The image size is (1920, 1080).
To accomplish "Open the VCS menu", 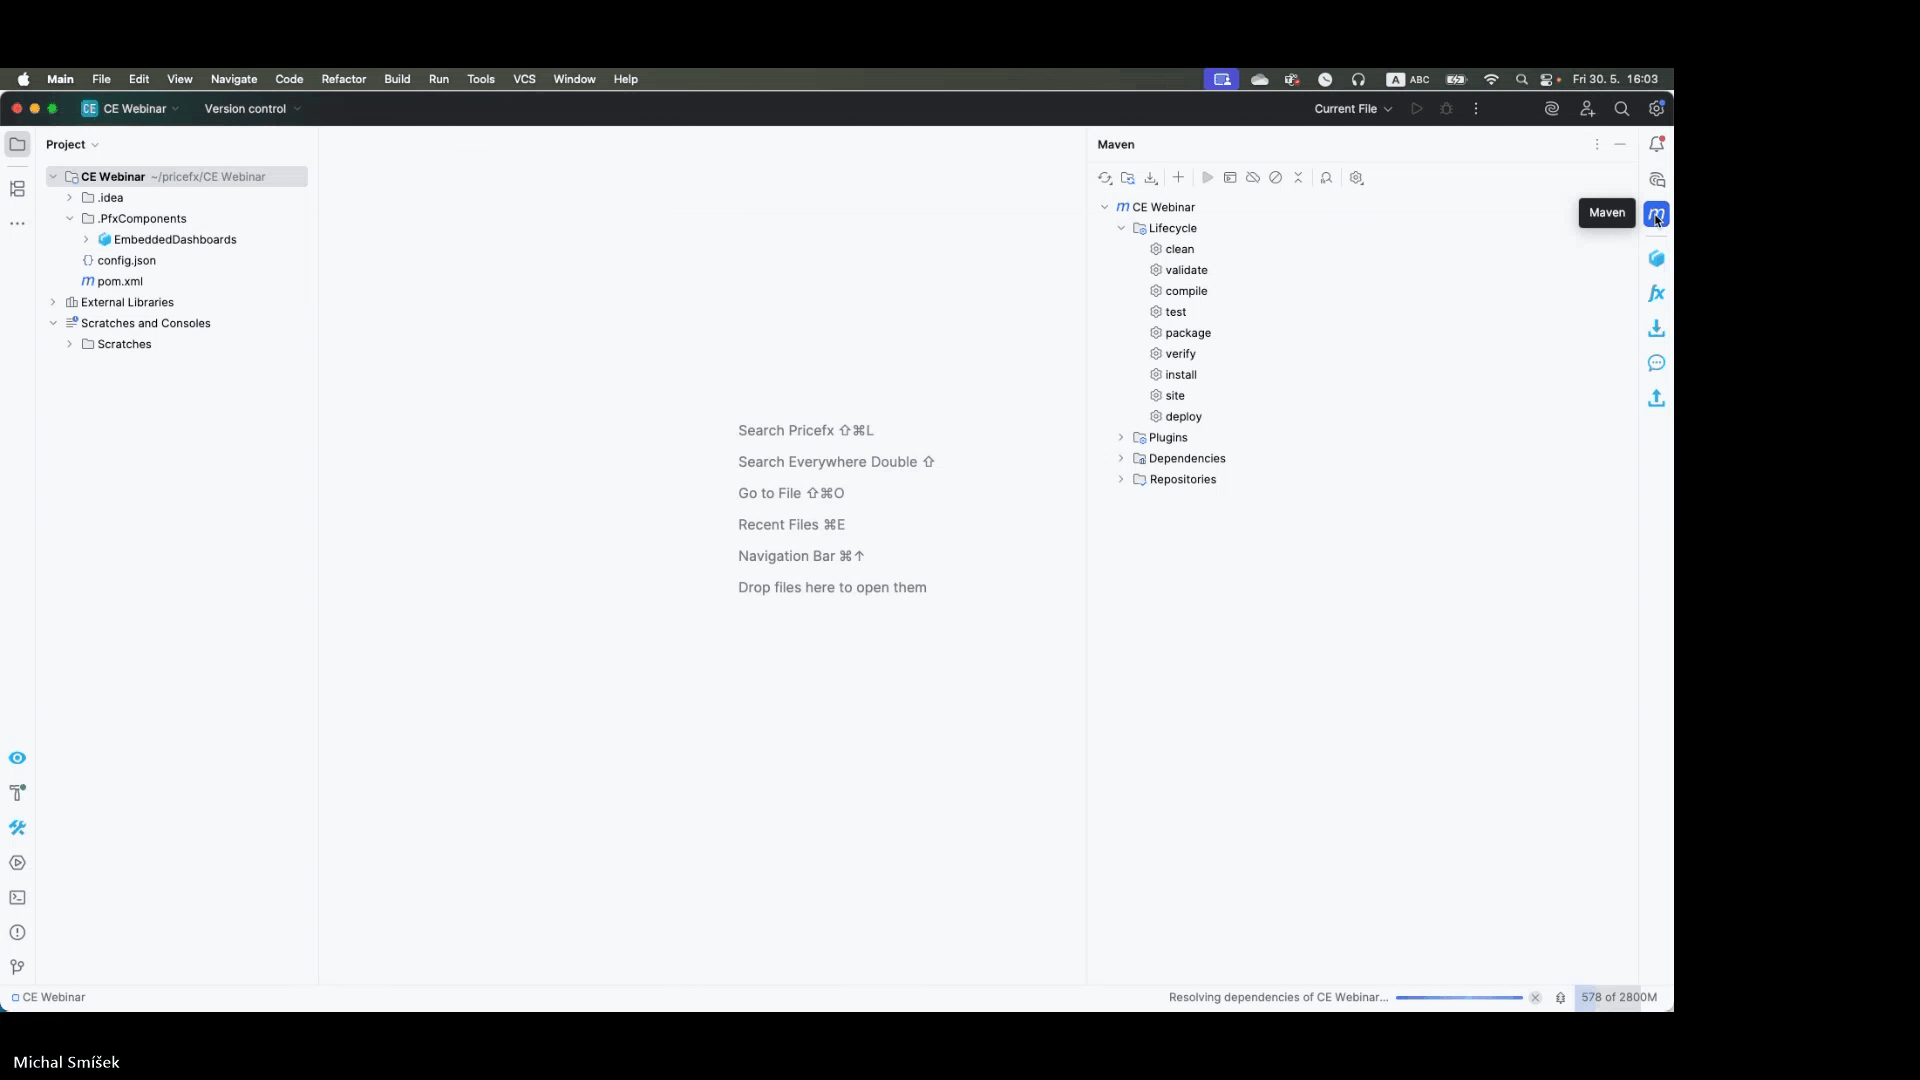I will click(x=524, y=79).
